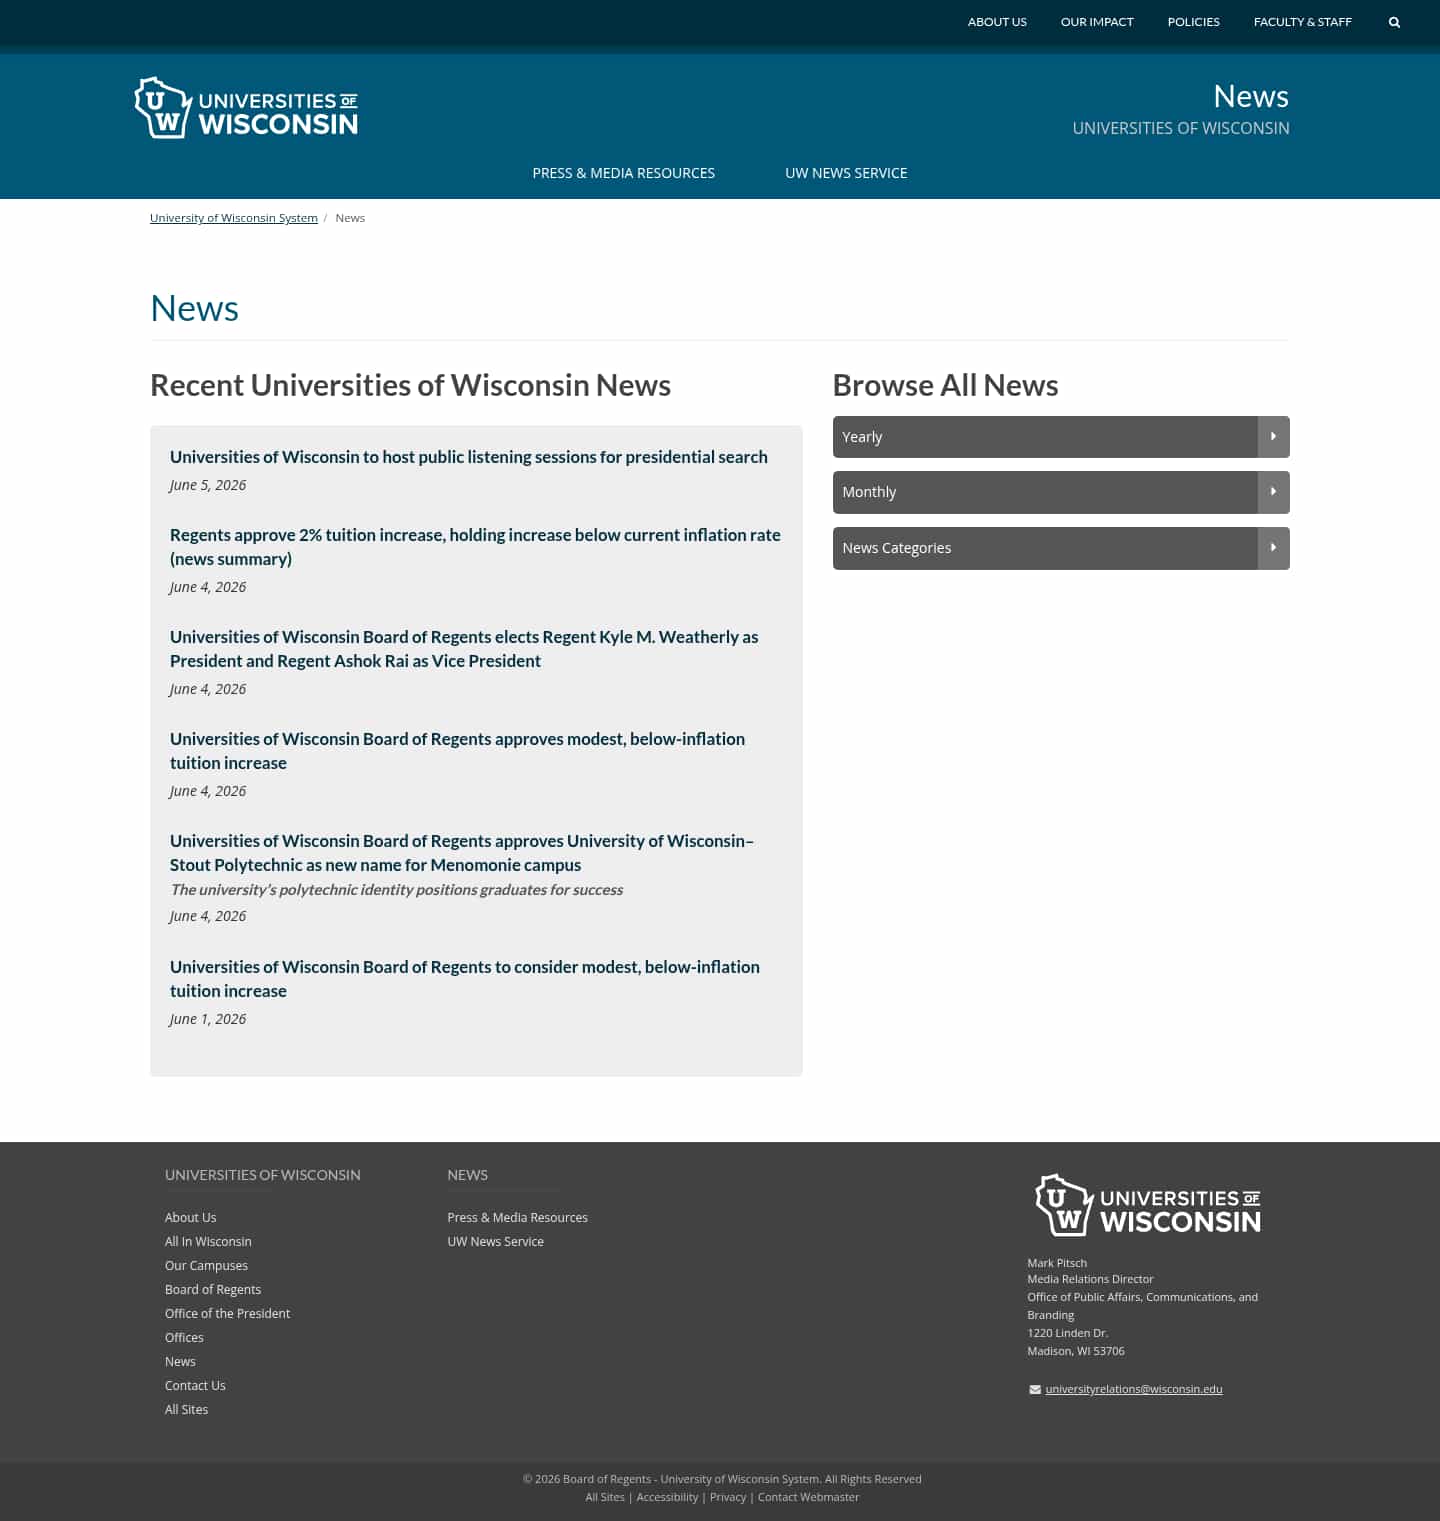Viewport: 1440px width, 1521px height.
Task: Click the Privacy link in bottom bar
Action: pos(728,1497)
